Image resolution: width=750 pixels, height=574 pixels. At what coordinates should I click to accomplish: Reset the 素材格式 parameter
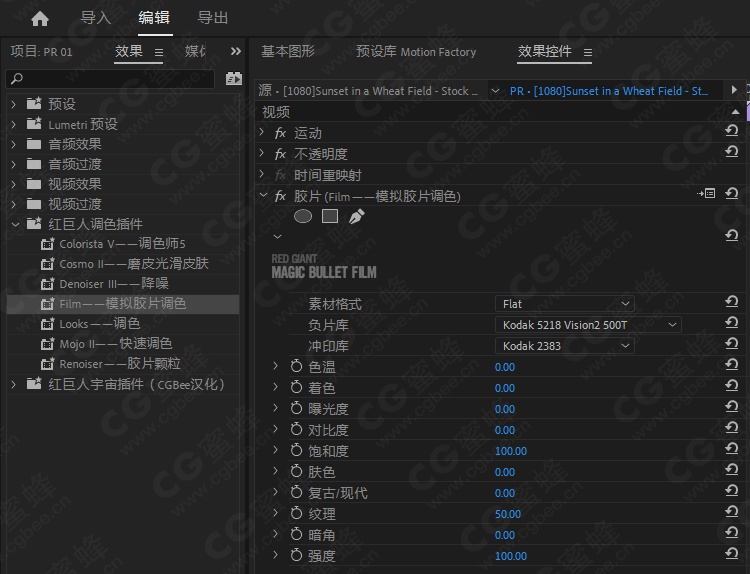(731, 301)
